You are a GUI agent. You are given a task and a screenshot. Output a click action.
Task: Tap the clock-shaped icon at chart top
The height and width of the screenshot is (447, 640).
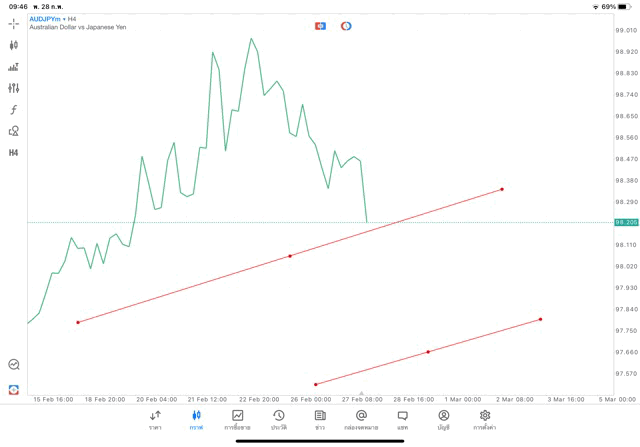pyautogui.click(x=346, y=26)
